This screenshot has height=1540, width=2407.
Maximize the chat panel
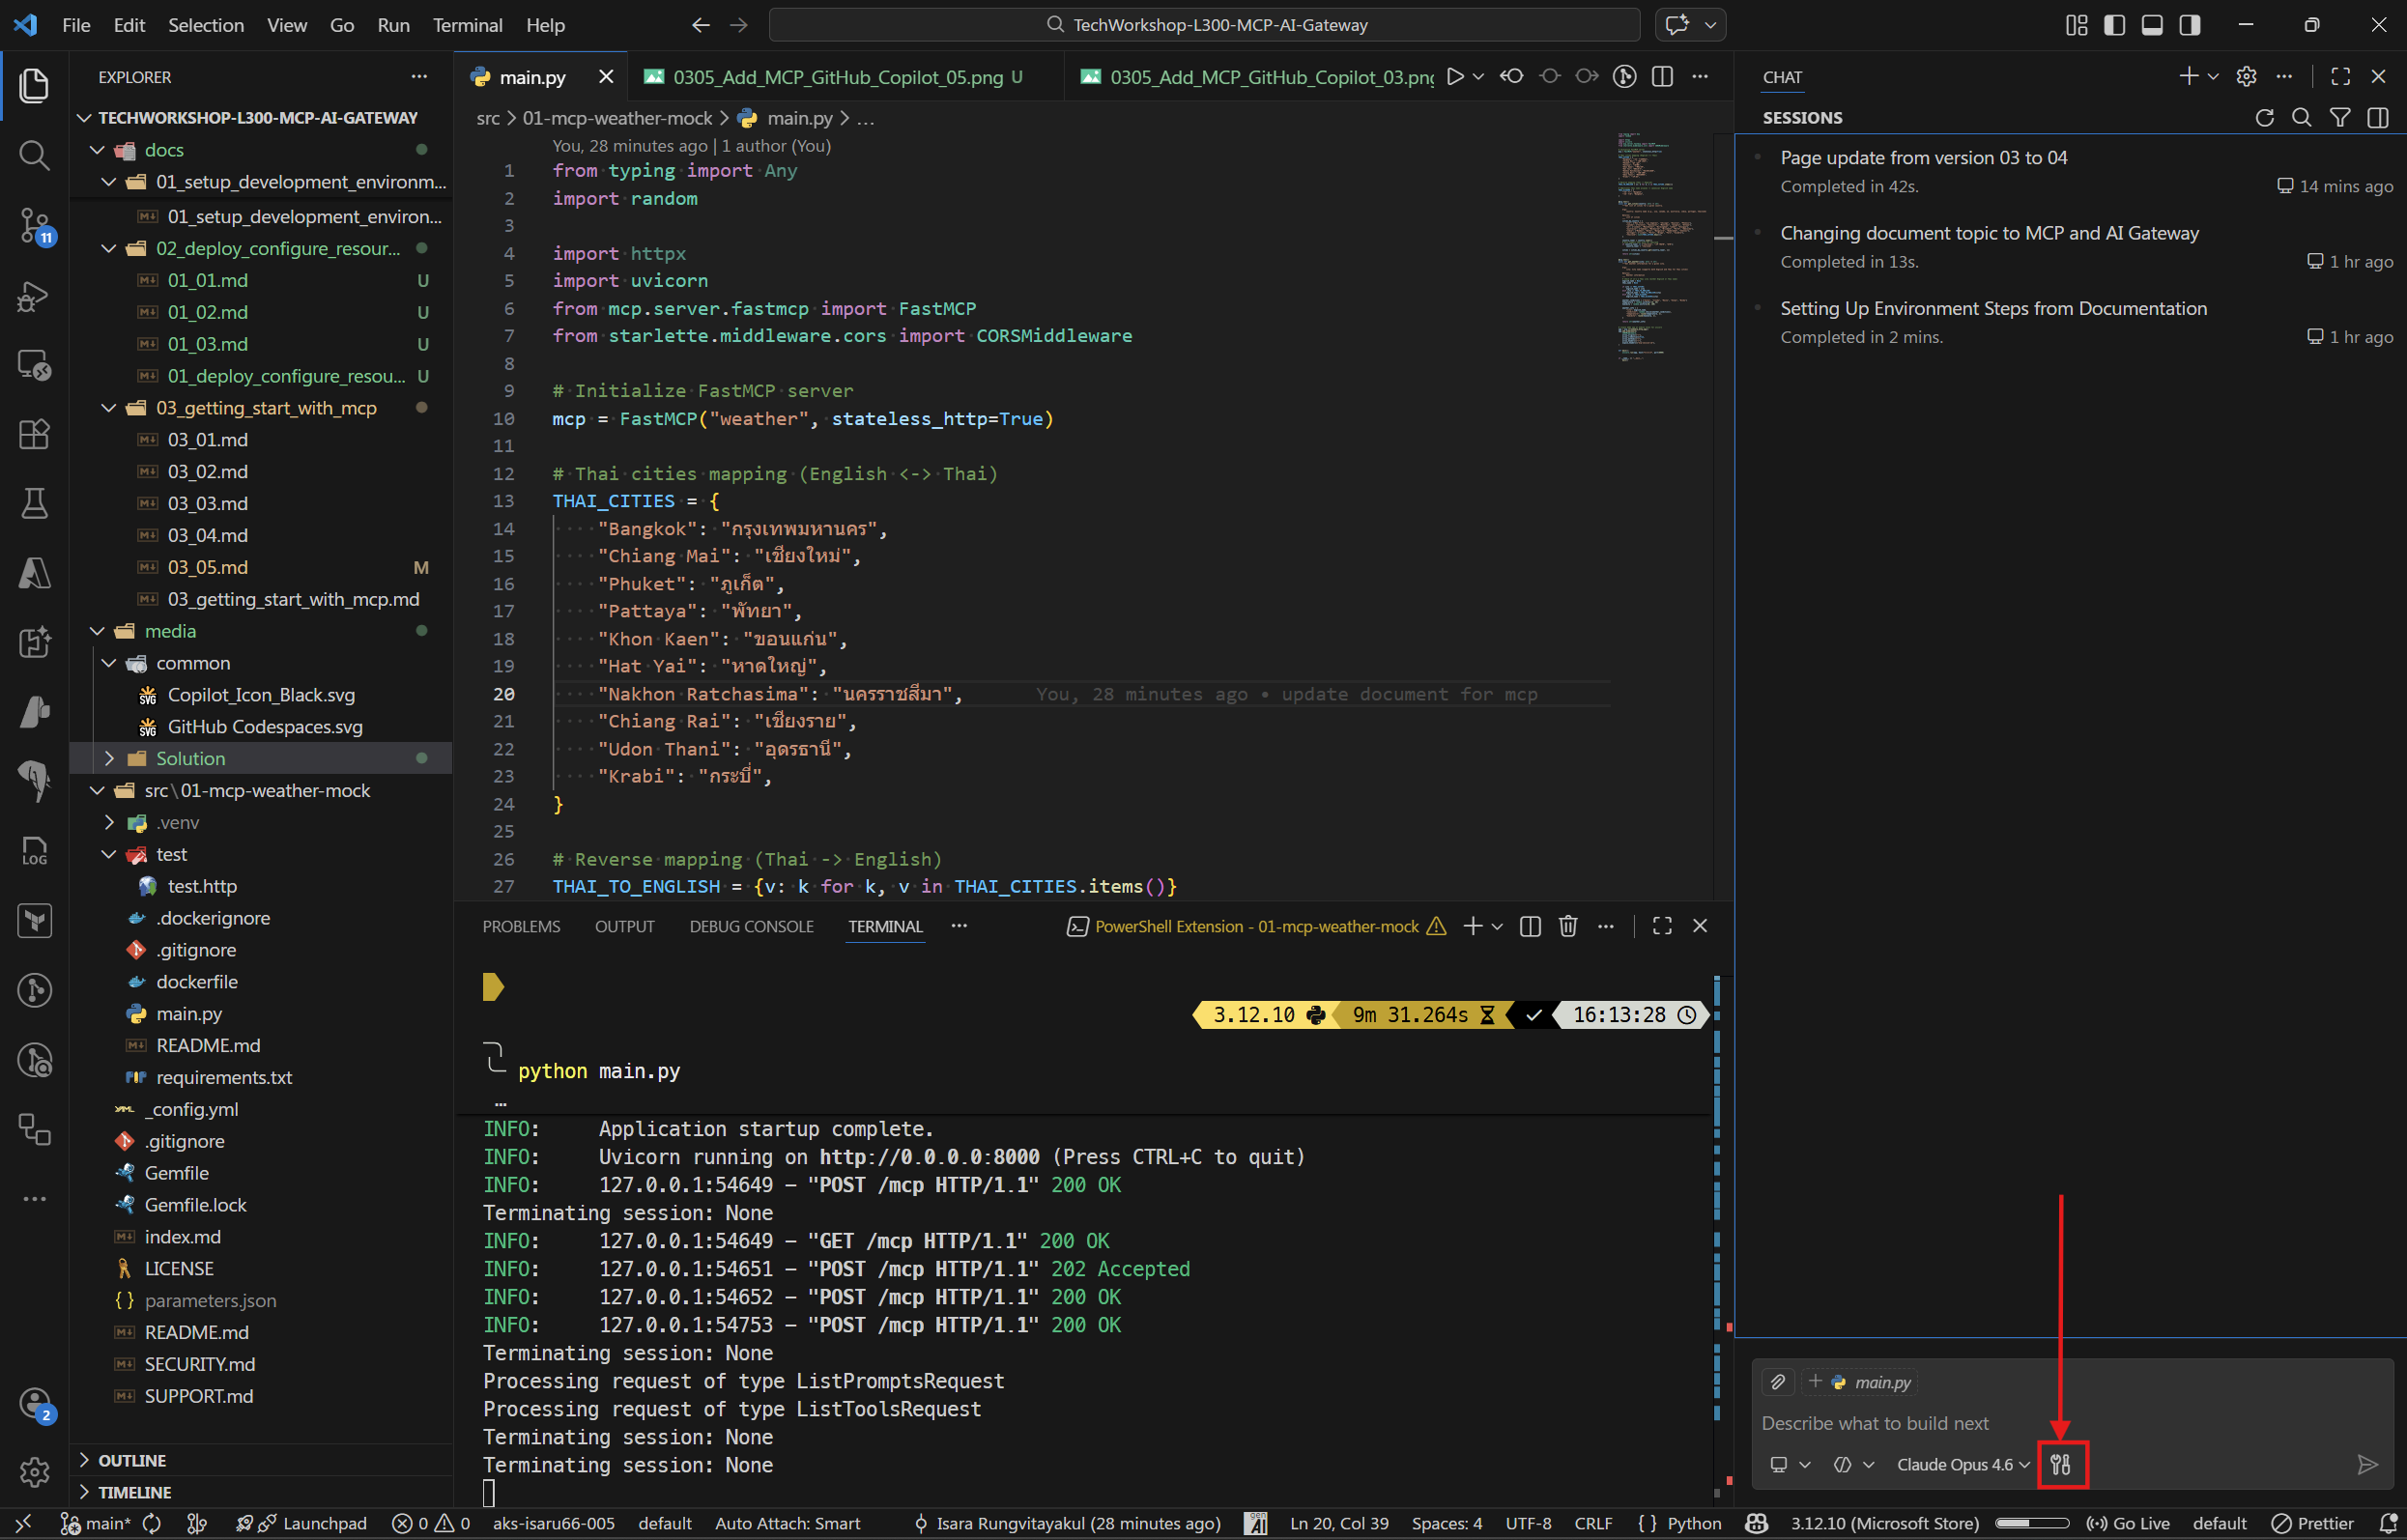2341,77
